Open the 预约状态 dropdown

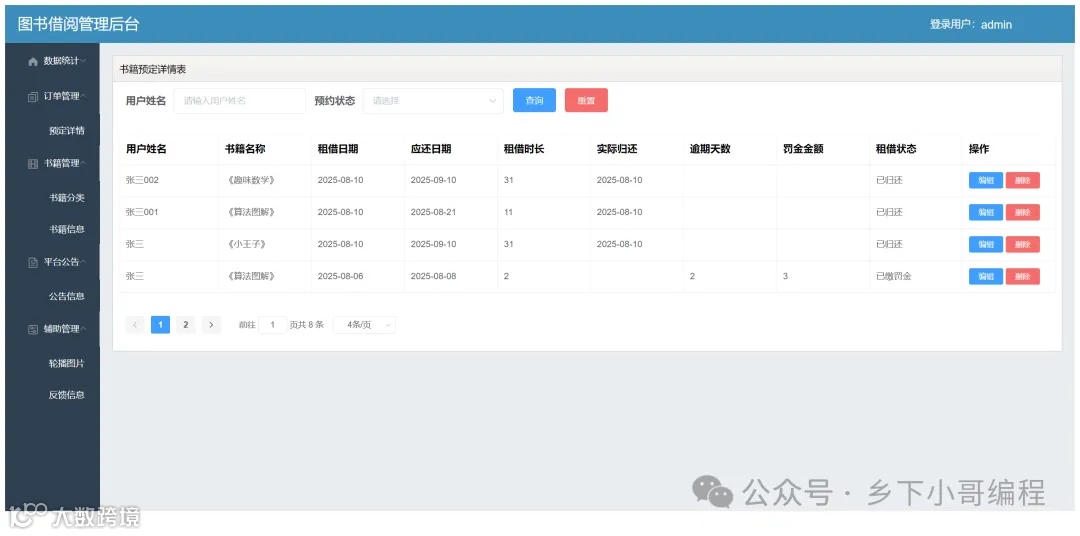(433, 101)
